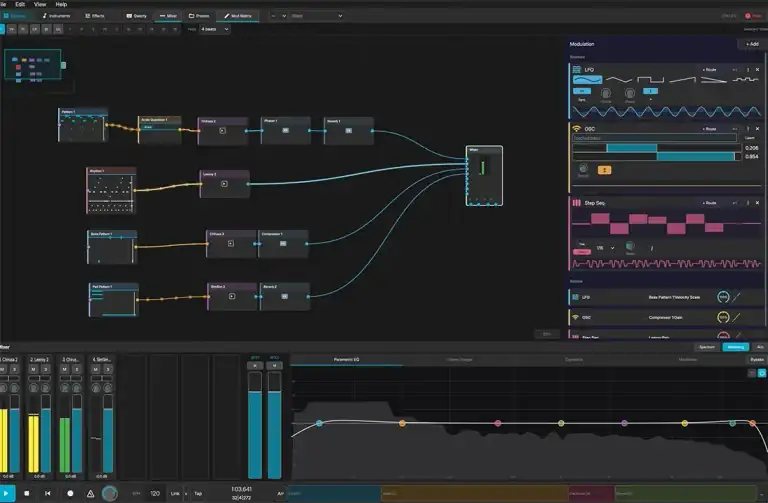The image size is (768, 503).
Task: Open the Step Seq rate dropdown
Action: pos(605,248)
